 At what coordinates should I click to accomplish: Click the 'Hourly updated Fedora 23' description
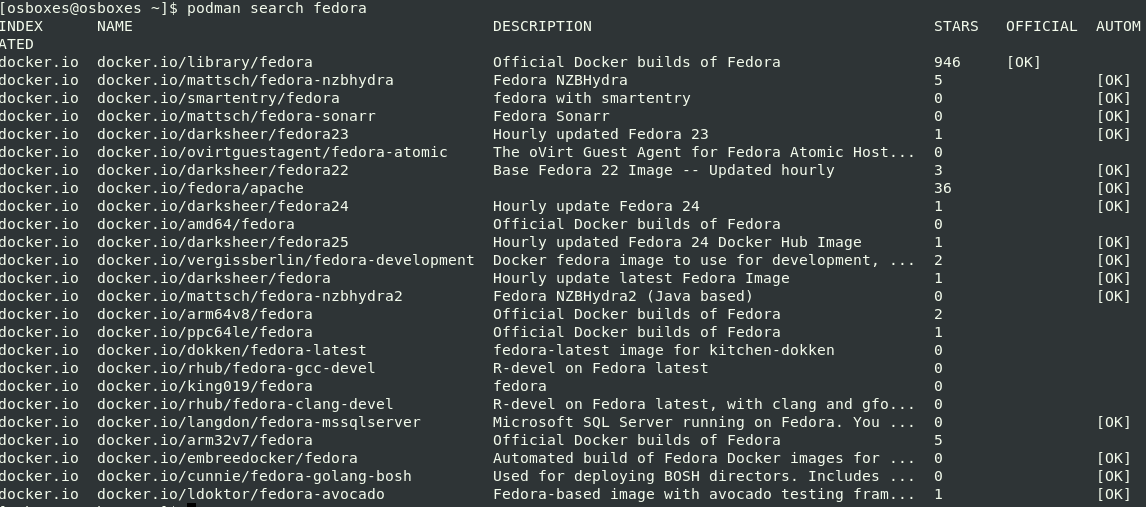pyautogui.click(x=601, y=134)
